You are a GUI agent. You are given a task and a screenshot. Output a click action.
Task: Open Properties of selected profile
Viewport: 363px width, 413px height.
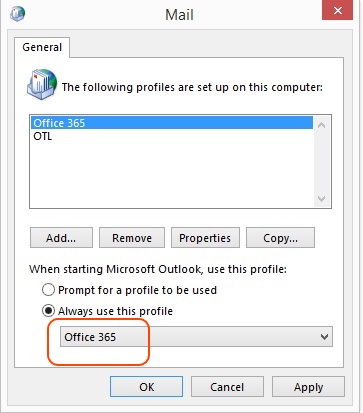(205, 238)
